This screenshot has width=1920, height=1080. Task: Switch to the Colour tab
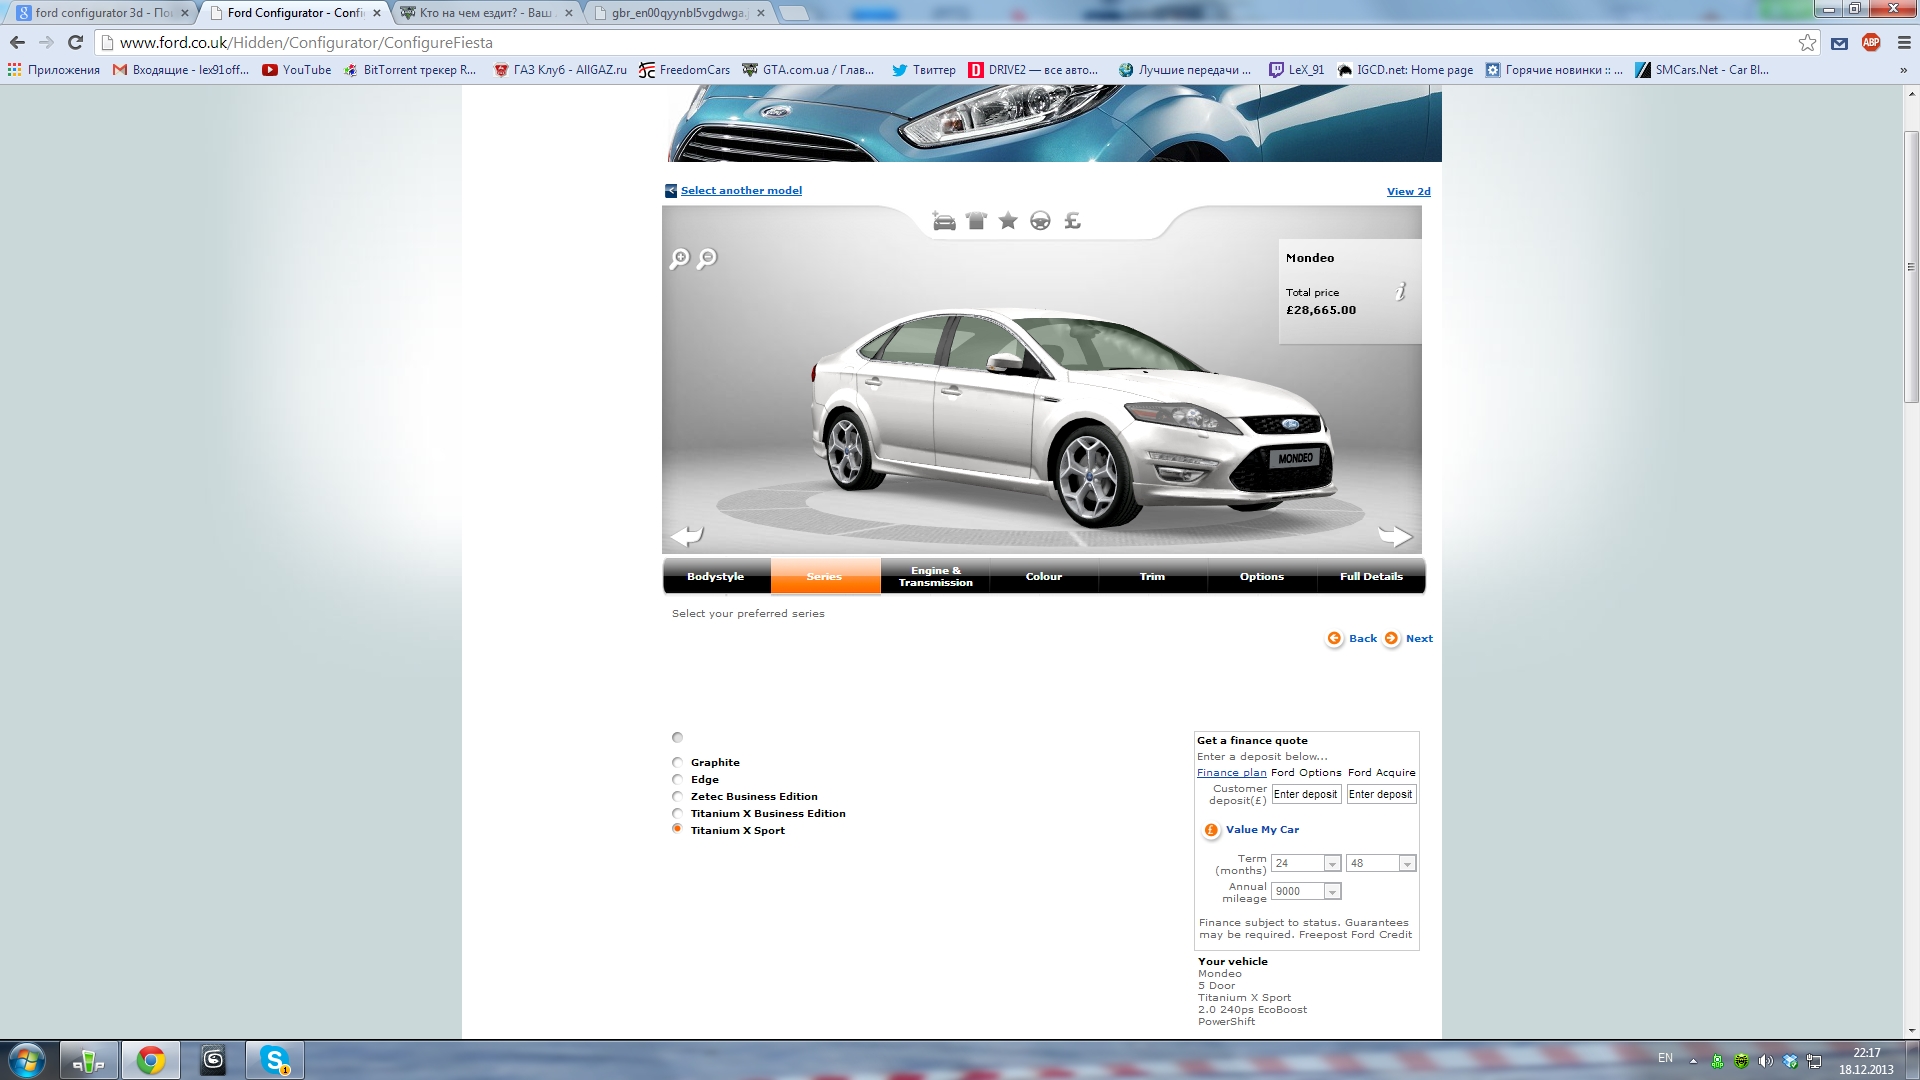point(1044,577)
